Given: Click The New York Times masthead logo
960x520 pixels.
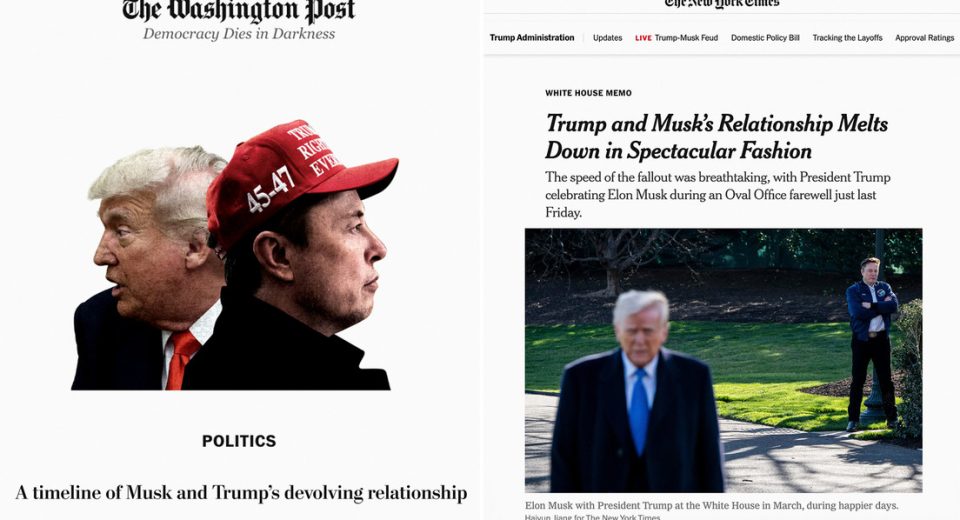Looking at the screenshot, I should tap(722, 3).
